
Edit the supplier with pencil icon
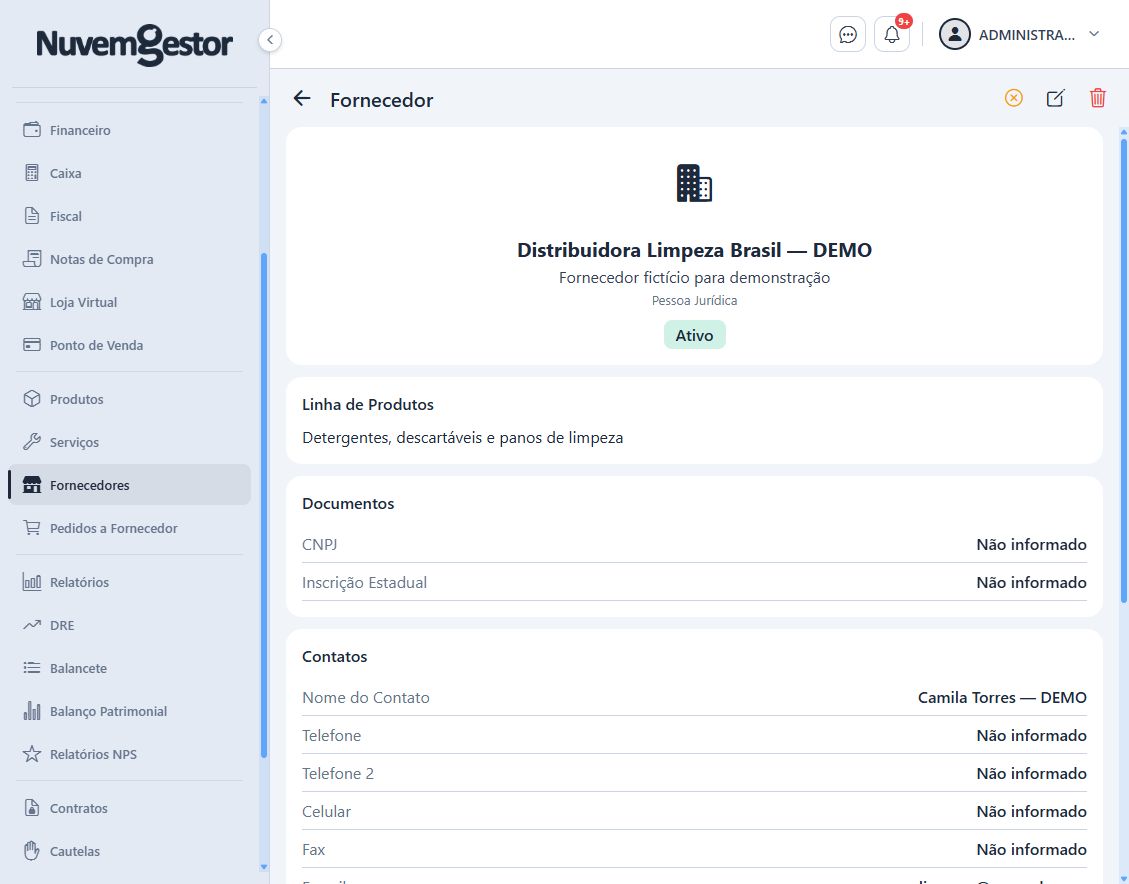(x=1055, y=98)
